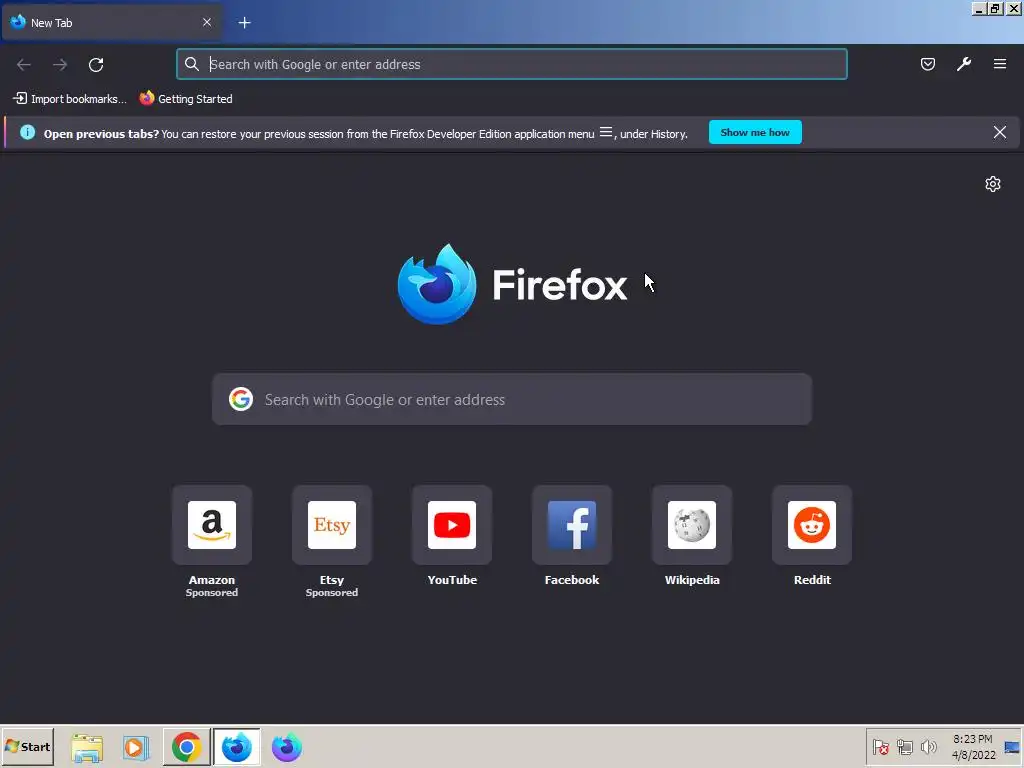The height and width of the screenshot is (768, 1024).
Task: Minimize the Firefox window
Action: click(x=978, y=9)
